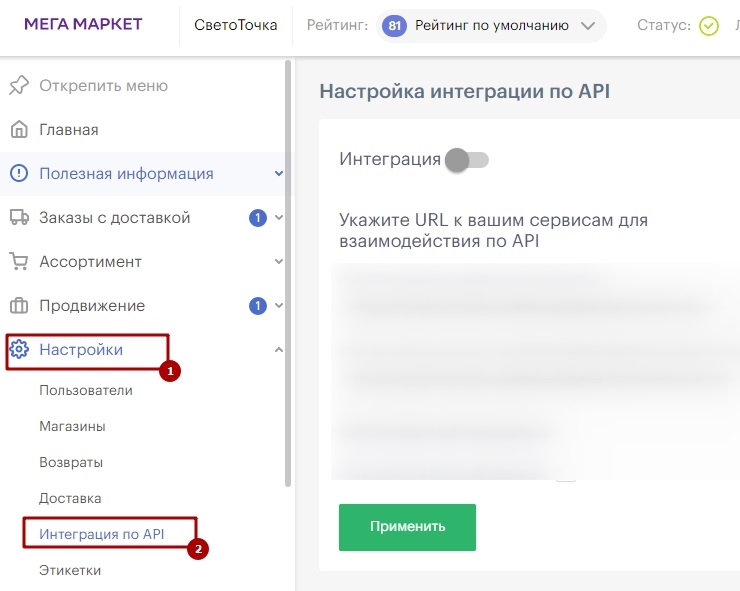The height and width of the screenshot is (591, 740).
Task: Click the sidebar vertical scrollbar
Action: (x=288, y=274)
